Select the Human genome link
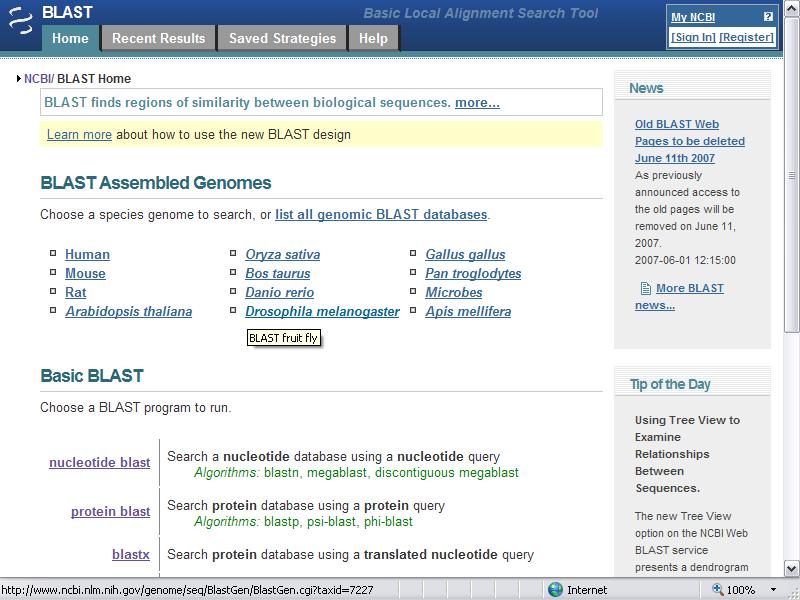The width and height of the screenshot is (800, 600). (87, 254)
